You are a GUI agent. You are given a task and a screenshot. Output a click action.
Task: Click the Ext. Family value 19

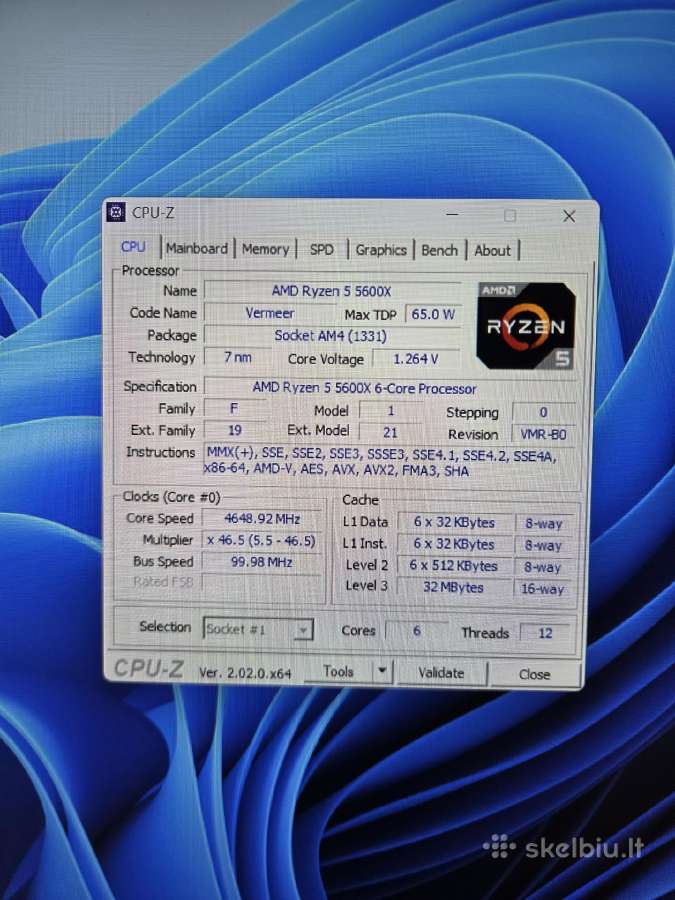235,430
